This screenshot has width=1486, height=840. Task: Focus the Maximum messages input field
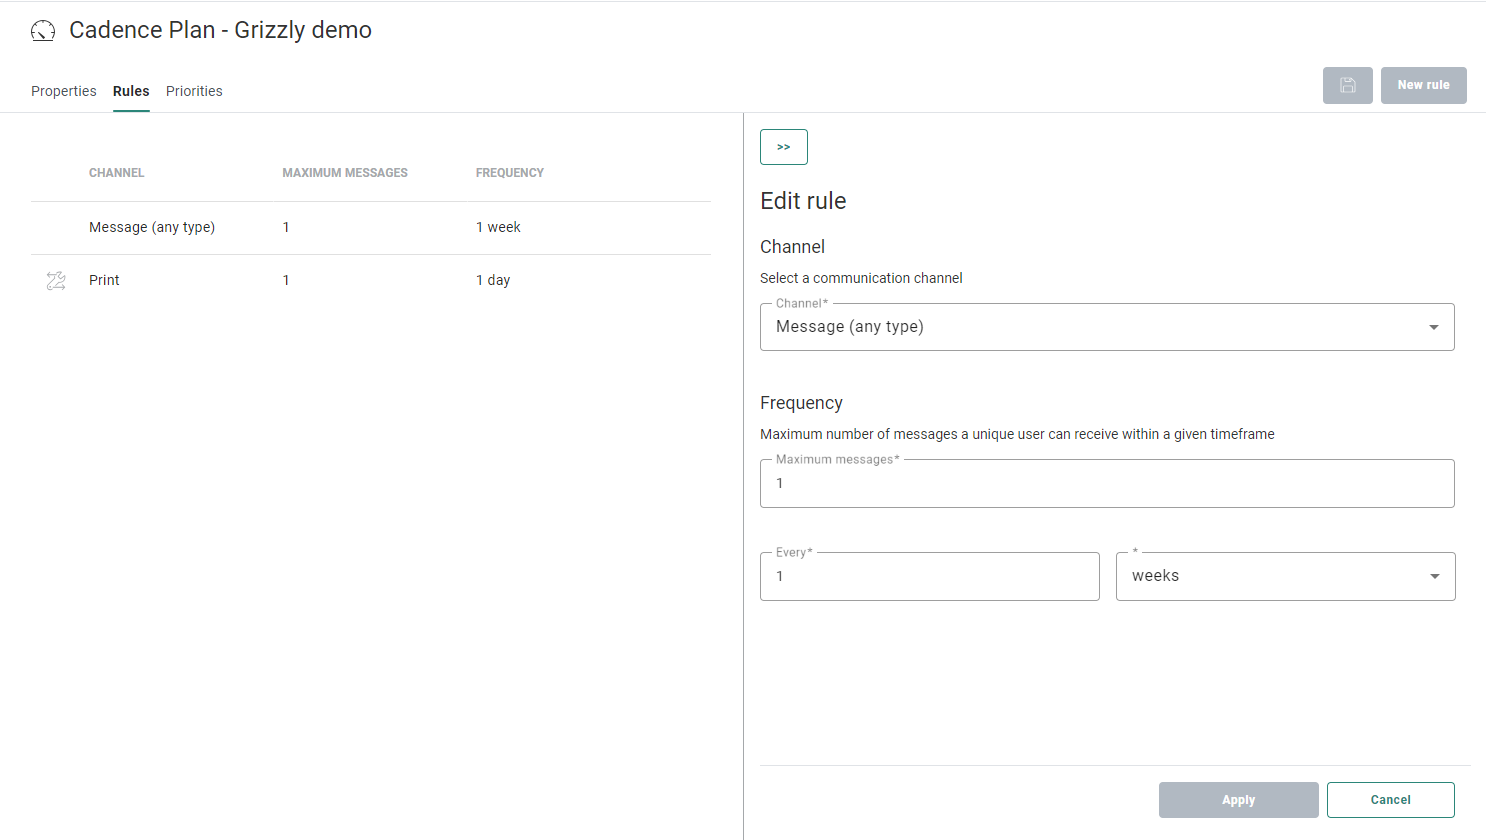pos(1106,484)
